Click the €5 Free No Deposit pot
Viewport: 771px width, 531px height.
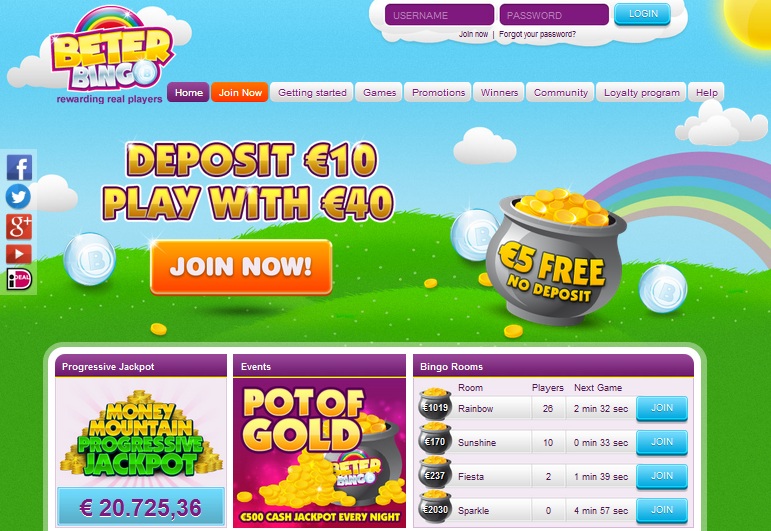[556, 258]
